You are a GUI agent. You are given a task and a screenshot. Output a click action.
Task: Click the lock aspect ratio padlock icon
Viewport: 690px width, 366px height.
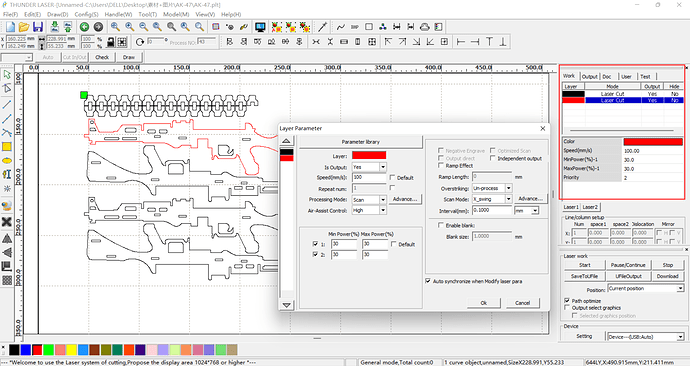[x=111, y=42]
